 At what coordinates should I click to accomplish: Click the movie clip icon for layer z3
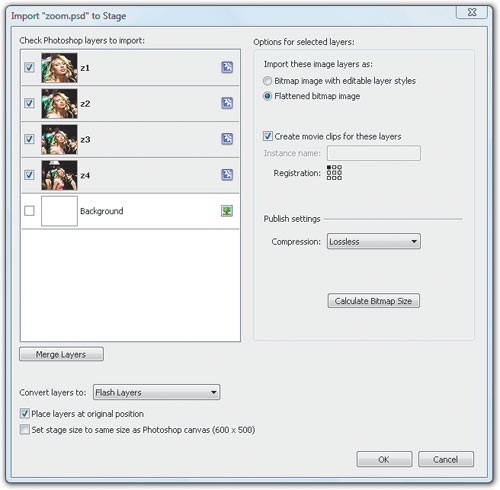point(227,139)
